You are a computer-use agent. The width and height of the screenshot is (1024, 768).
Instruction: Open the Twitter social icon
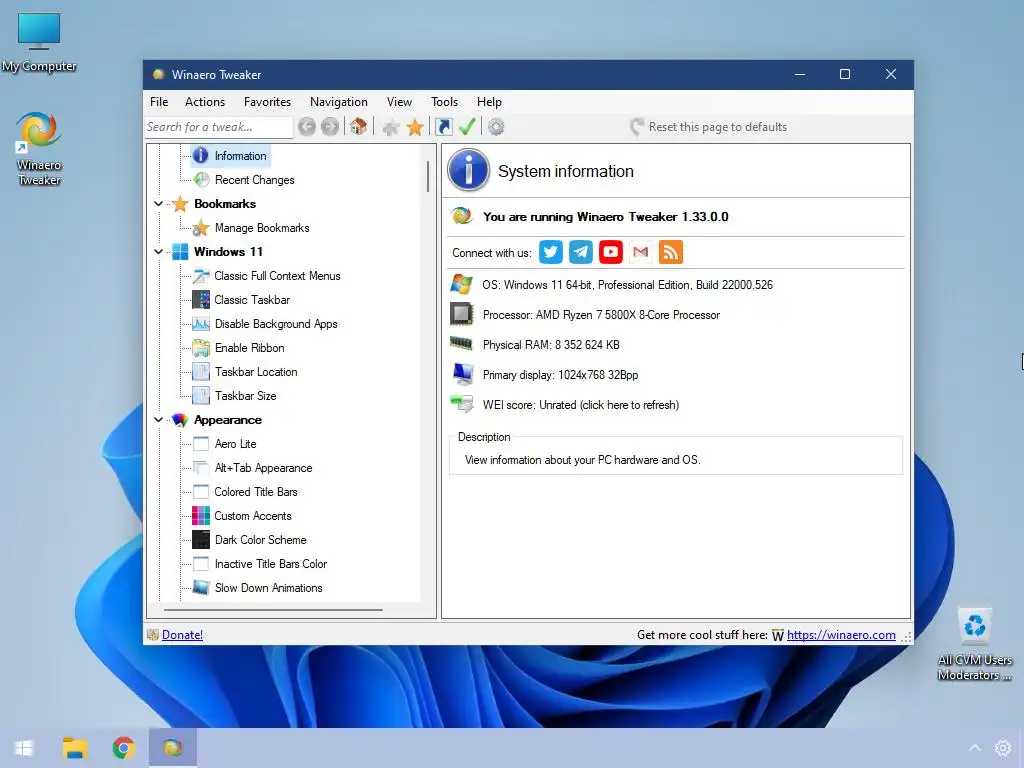[551, 252]
